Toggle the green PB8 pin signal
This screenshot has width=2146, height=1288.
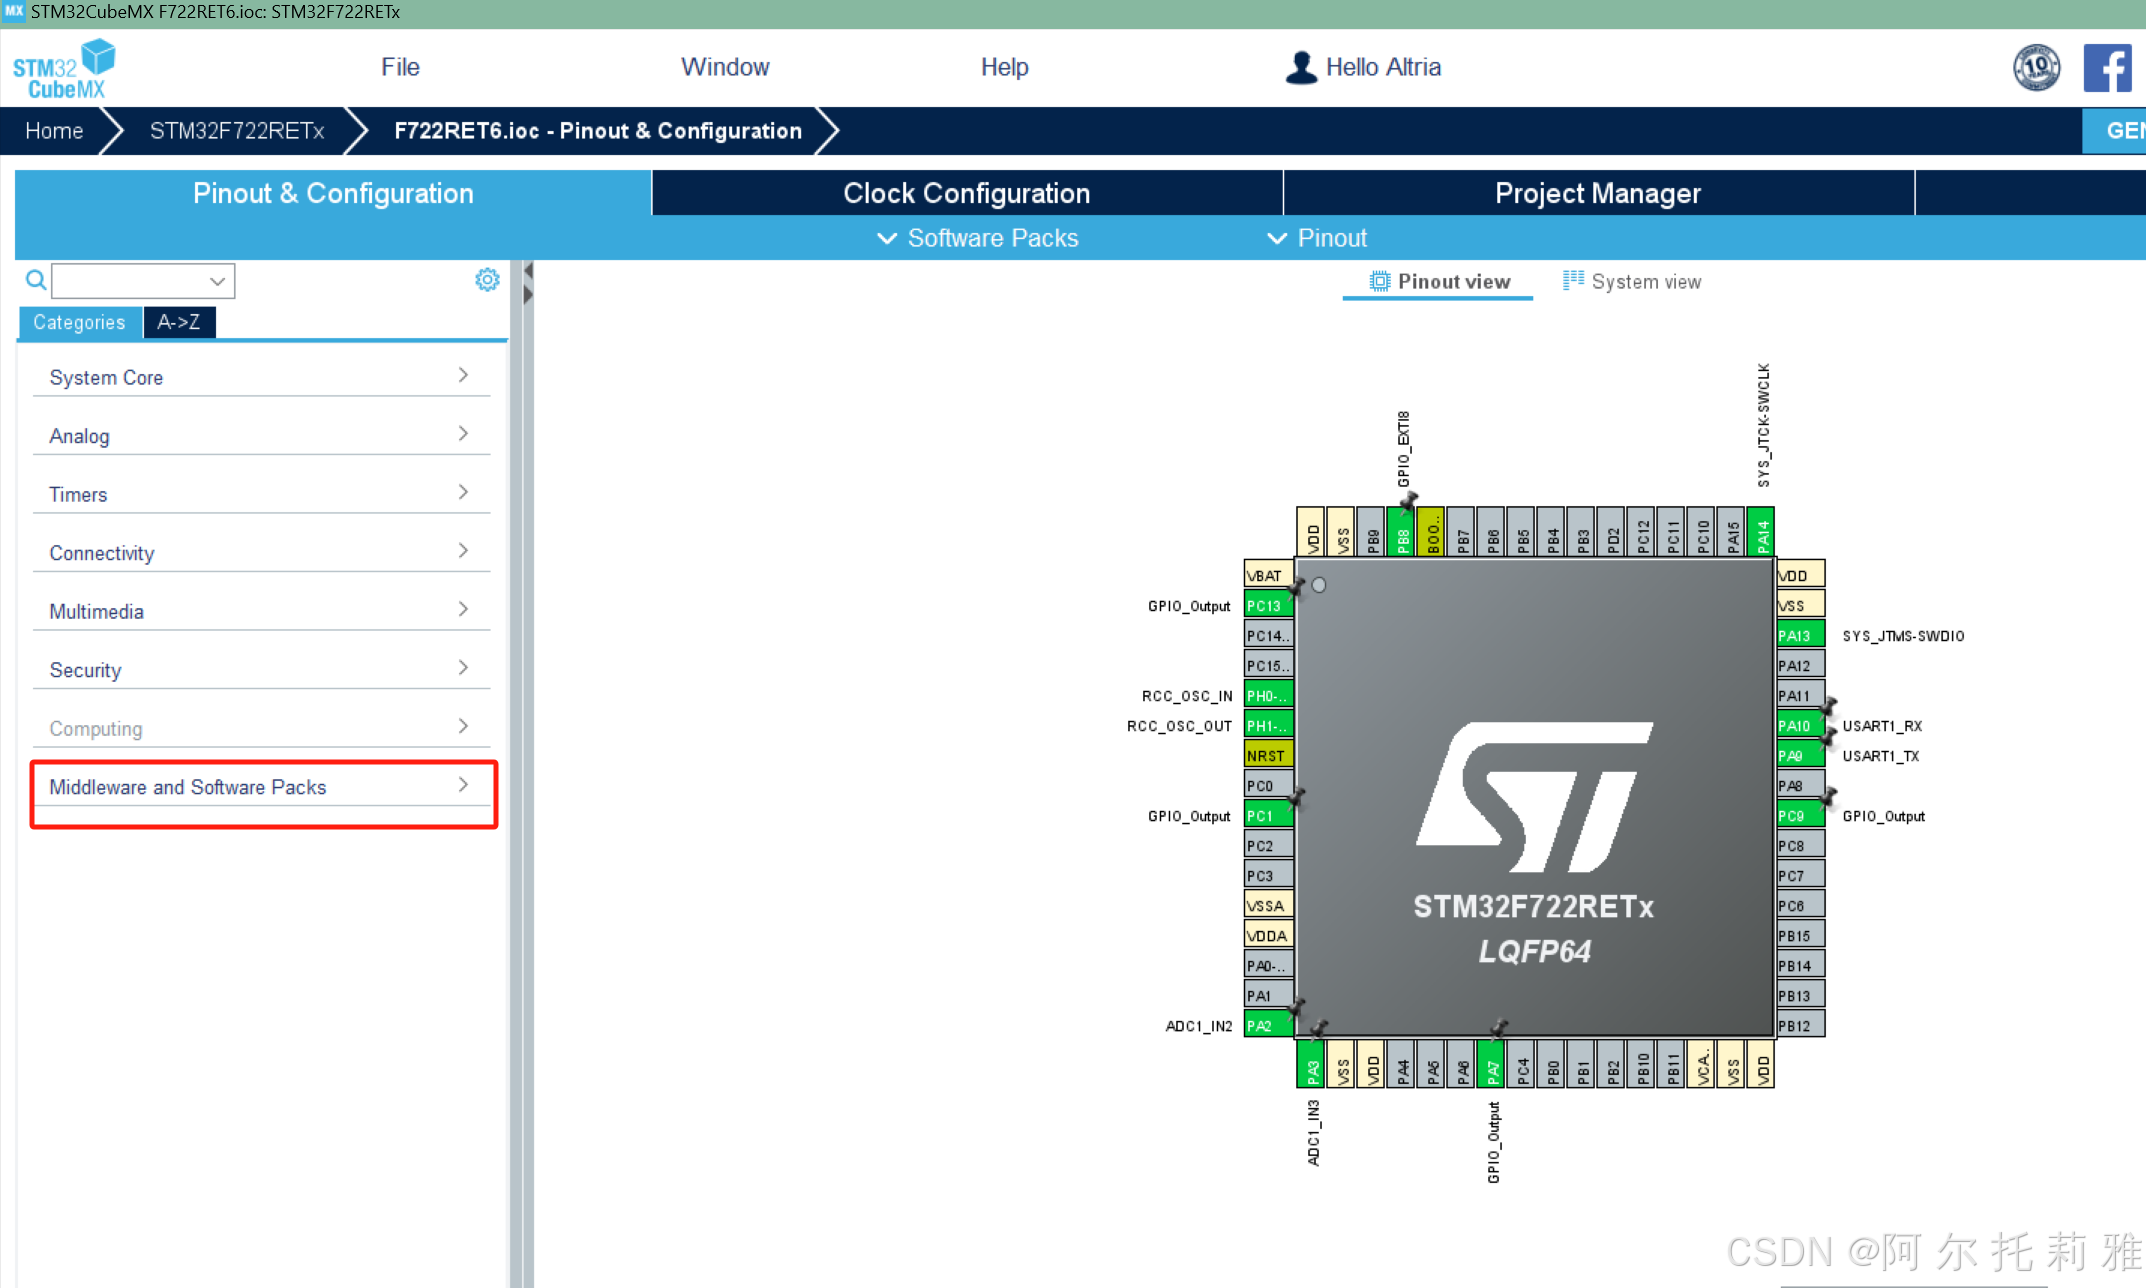1401,533
